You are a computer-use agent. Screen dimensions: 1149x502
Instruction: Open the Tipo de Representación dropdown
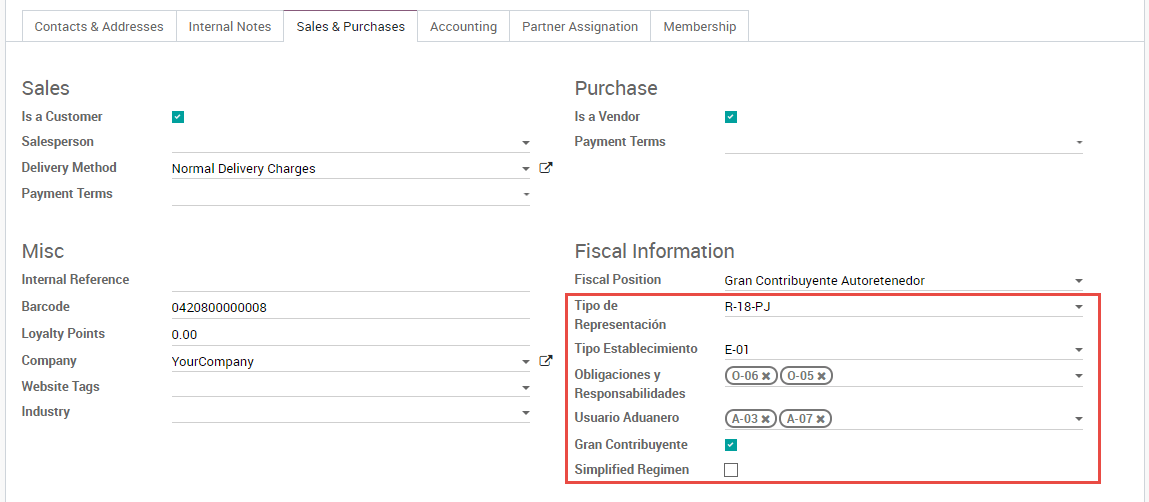pyautogui.click(x=1078, y=307)
